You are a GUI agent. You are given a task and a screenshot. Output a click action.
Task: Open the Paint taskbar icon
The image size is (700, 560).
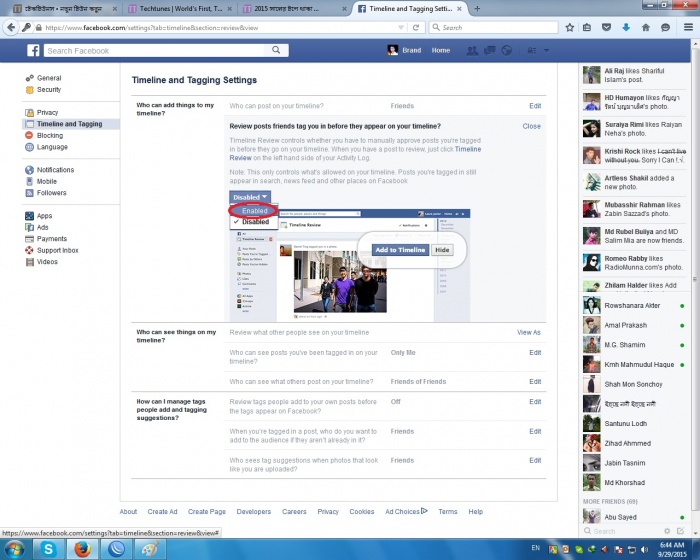pyautogui.click(x=150, y=549)
